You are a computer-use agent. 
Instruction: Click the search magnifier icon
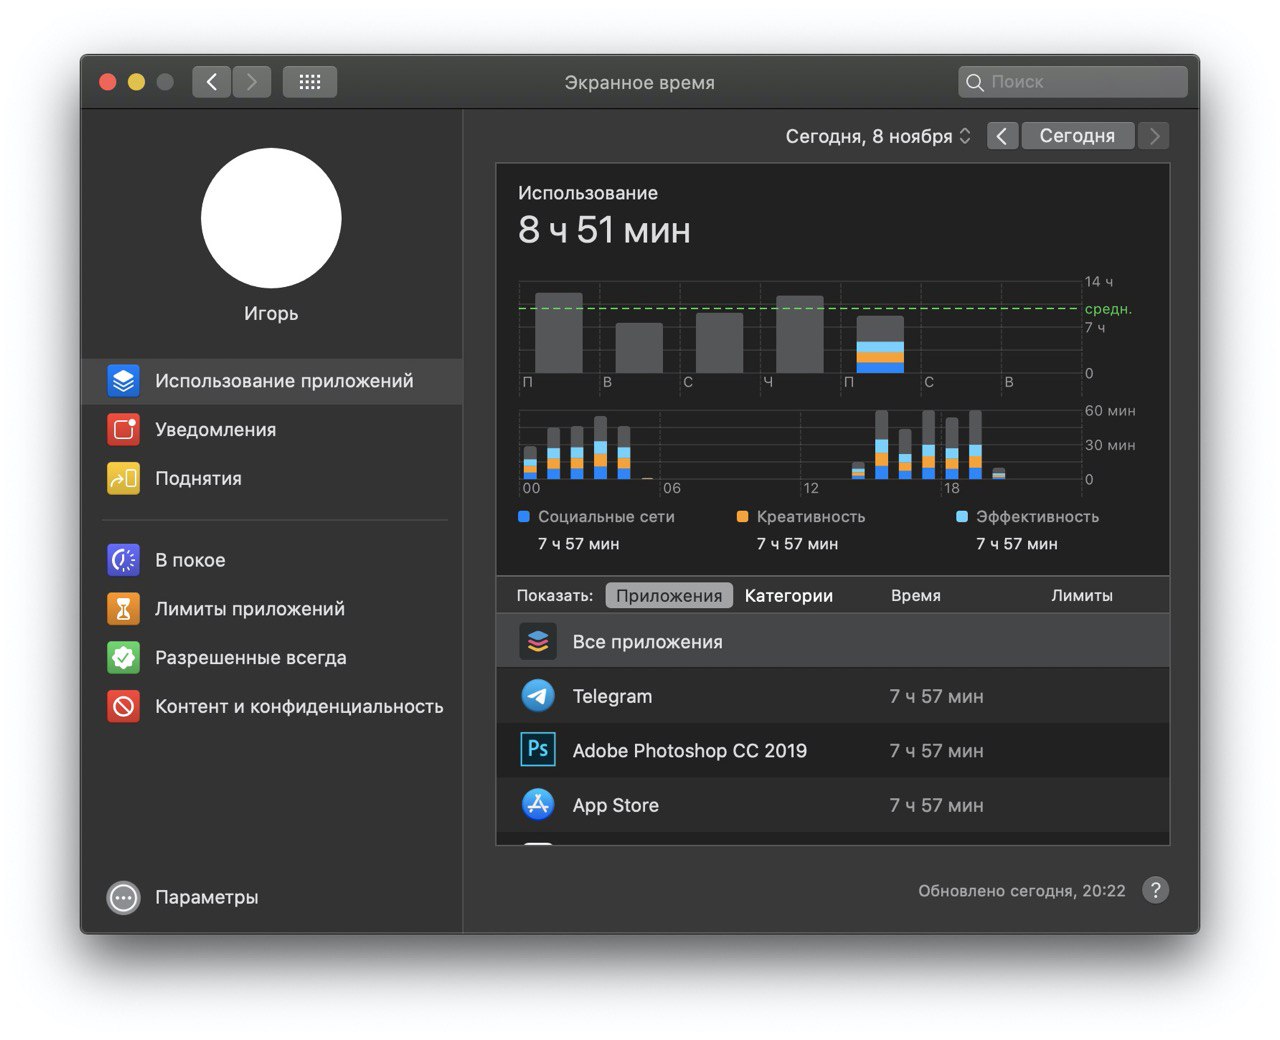[975, 82]
